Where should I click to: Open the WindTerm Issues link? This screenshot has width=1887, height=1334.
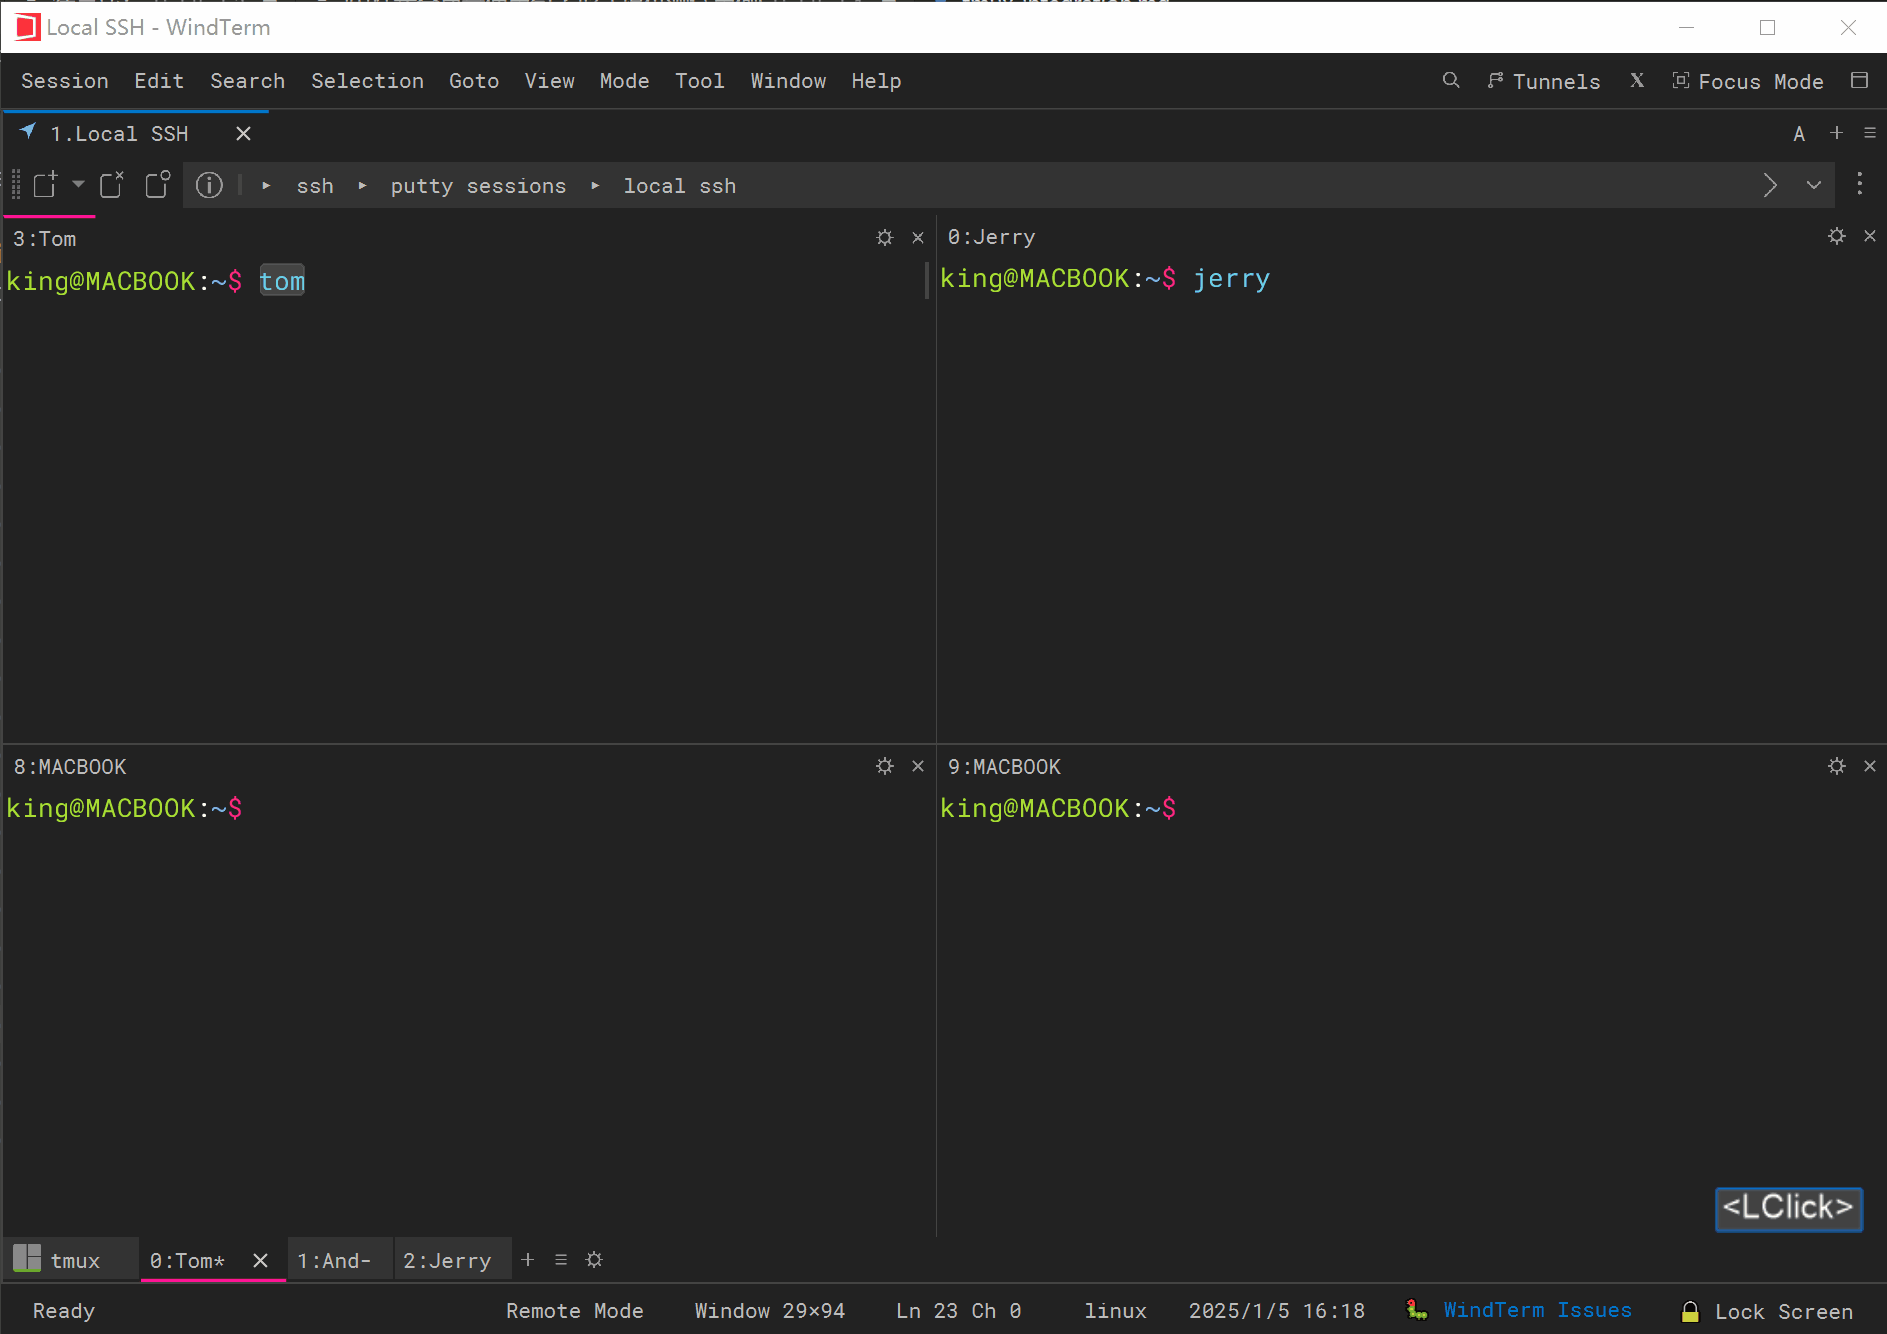1537,1310
